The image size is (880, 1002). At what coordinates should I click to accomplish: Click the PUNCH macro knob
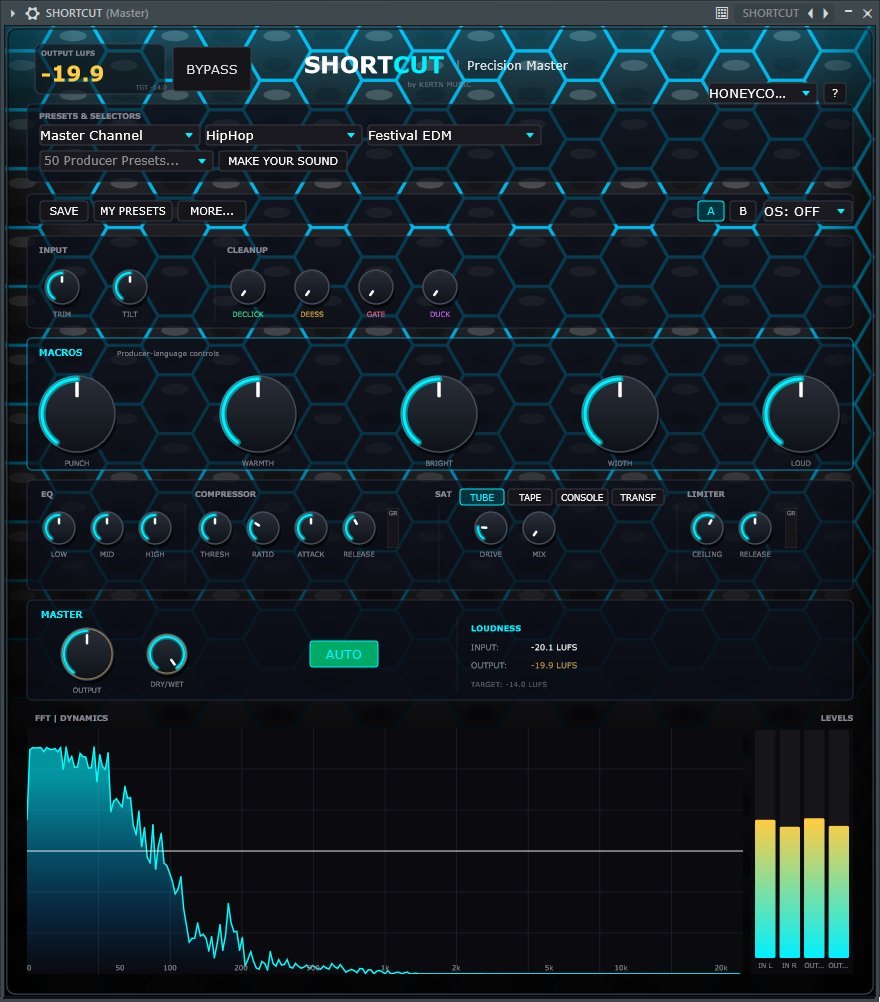(77, 413)
